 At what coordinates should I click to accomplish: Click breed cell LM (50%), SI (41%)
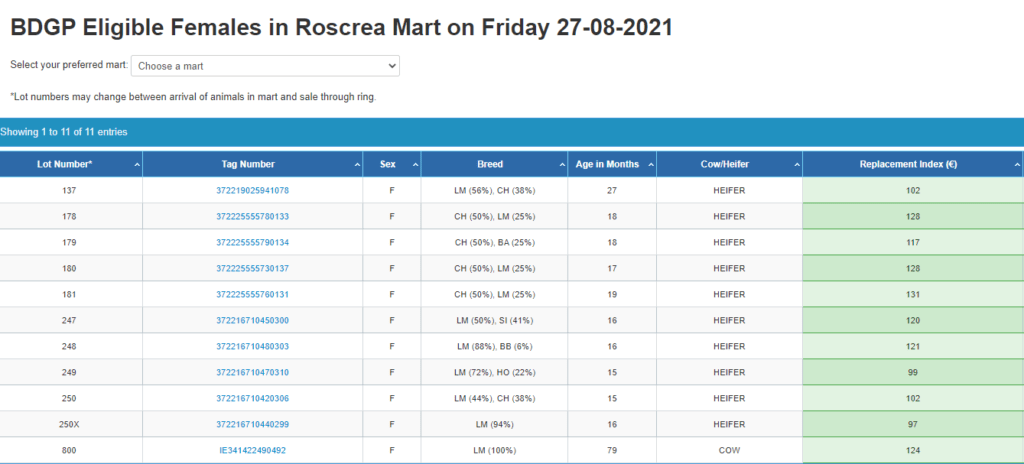pos(494,320)
